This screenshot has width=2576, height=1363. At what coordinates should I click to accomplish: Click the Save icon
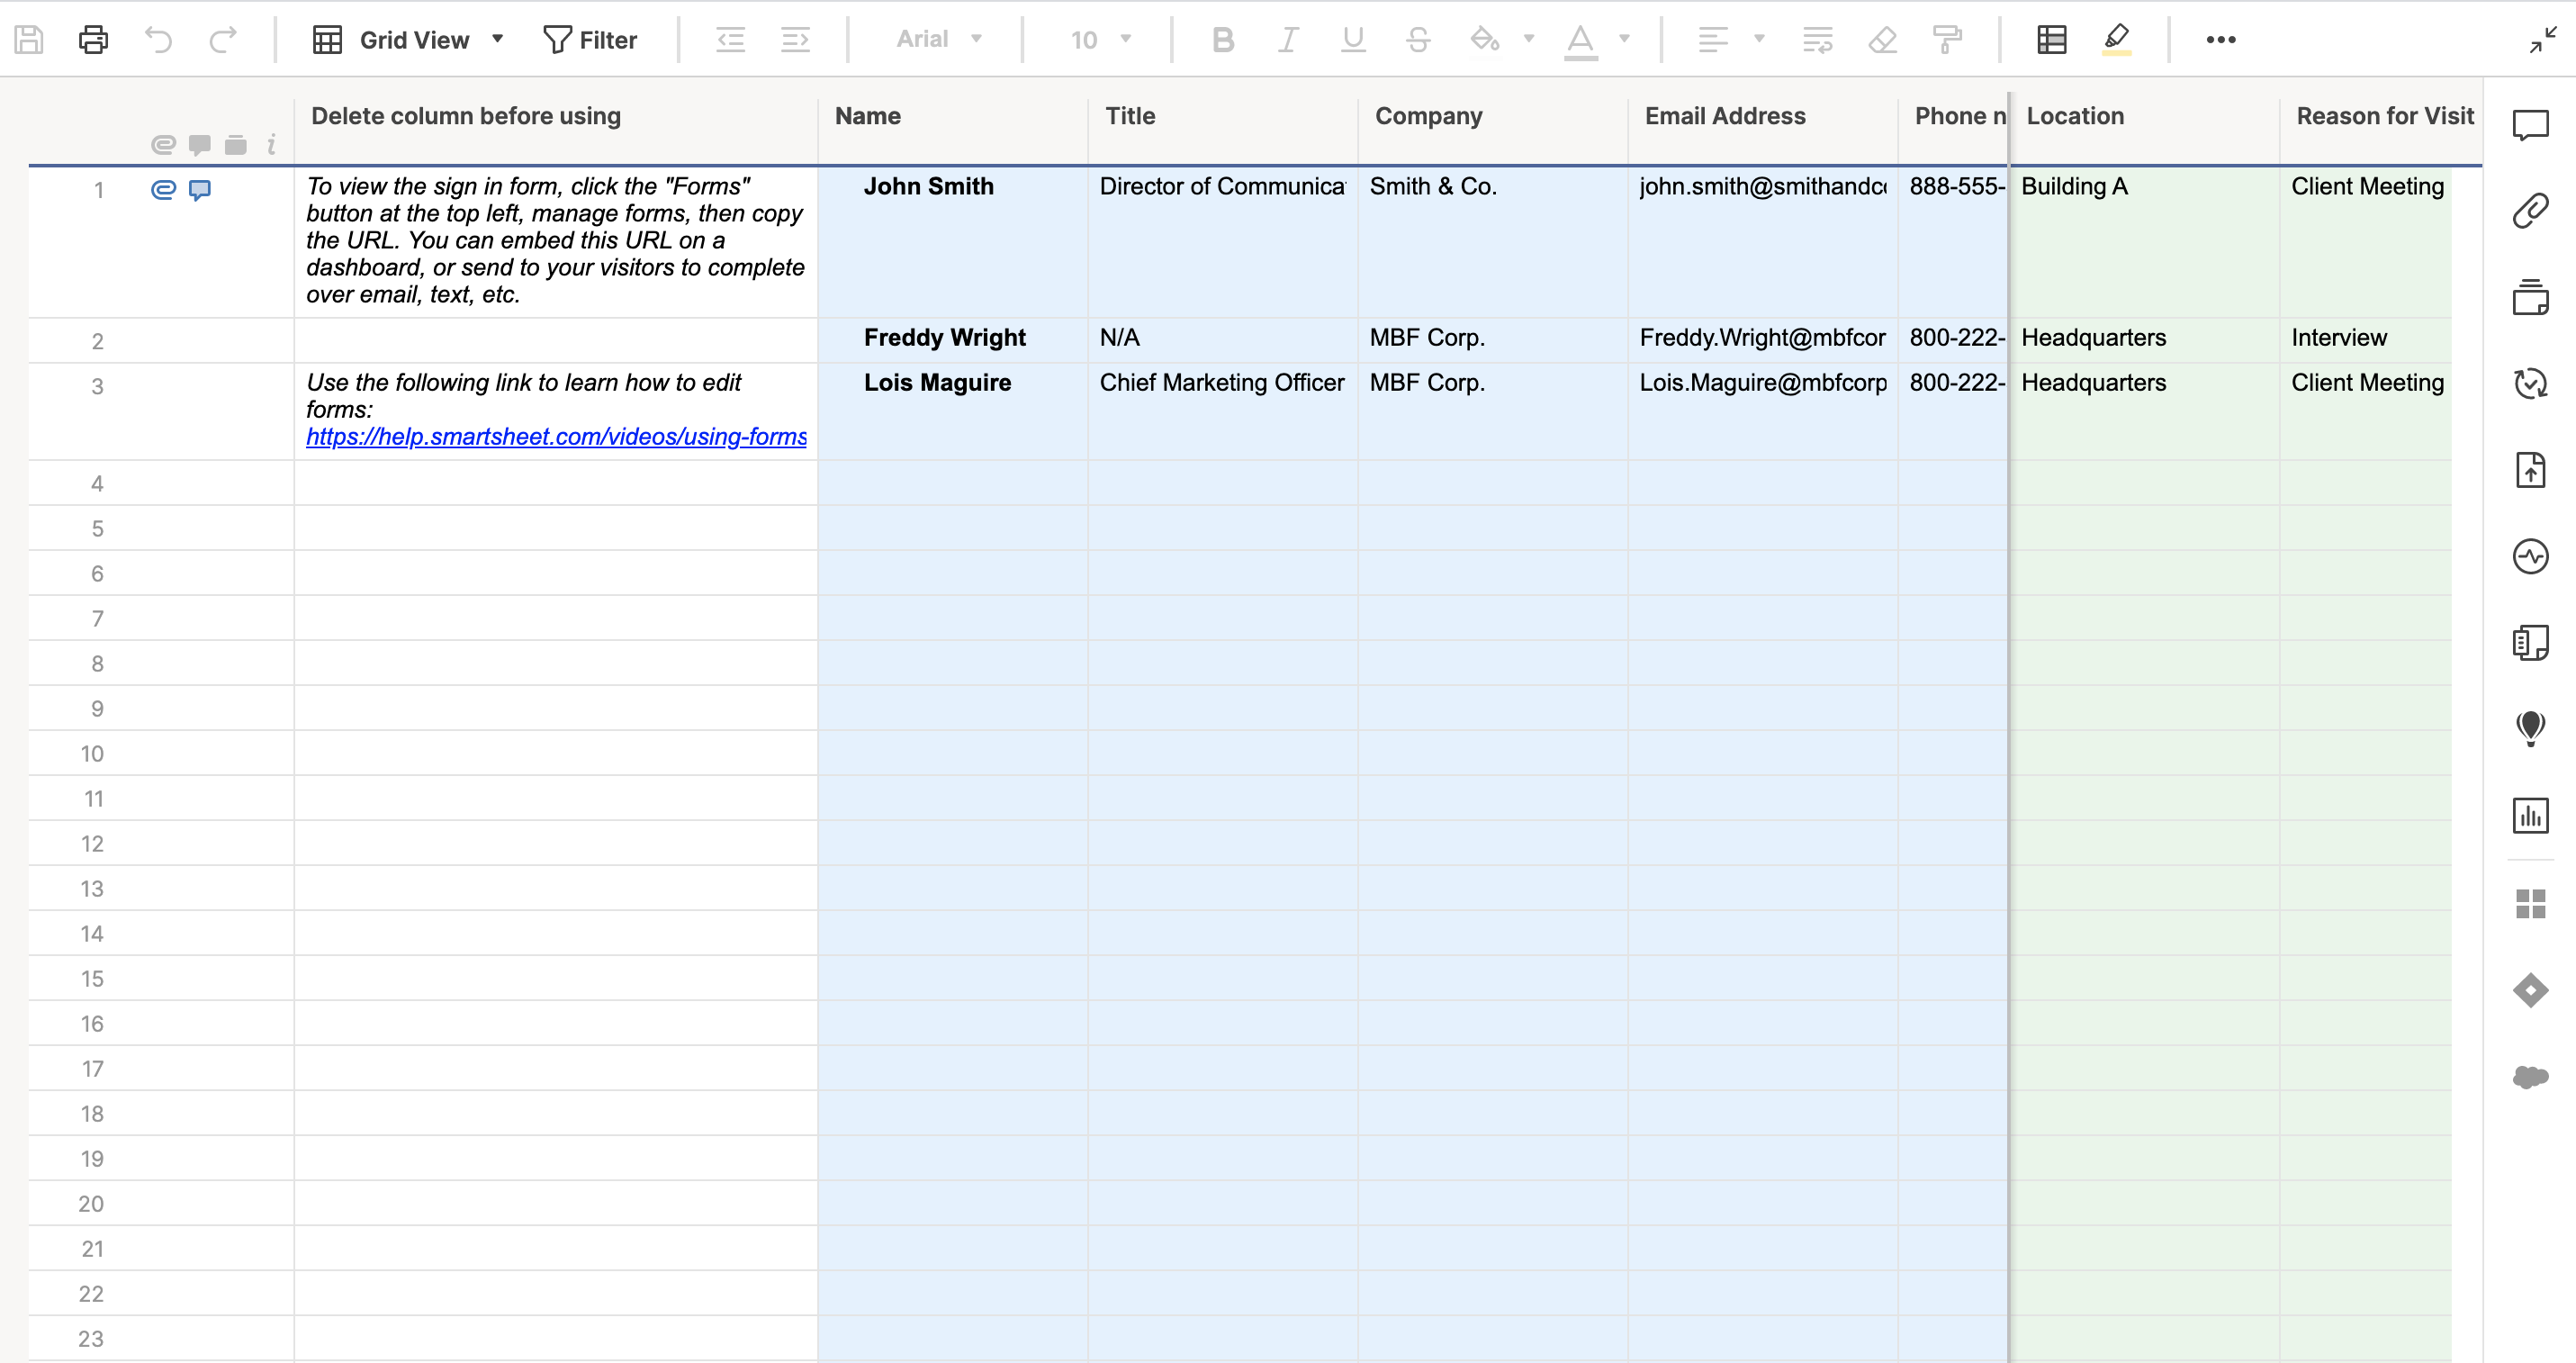[29, 39]
